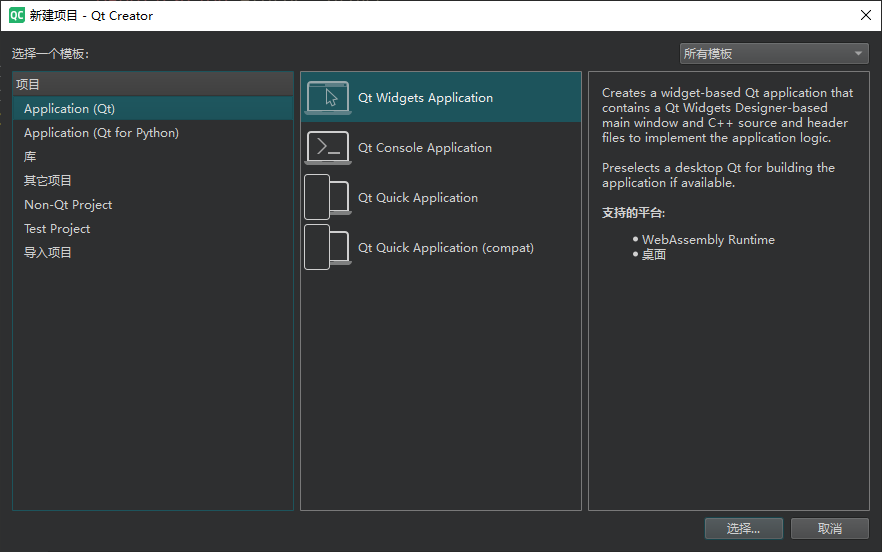Click the Qt Quick Application device icon

click(x=328, y=198)
